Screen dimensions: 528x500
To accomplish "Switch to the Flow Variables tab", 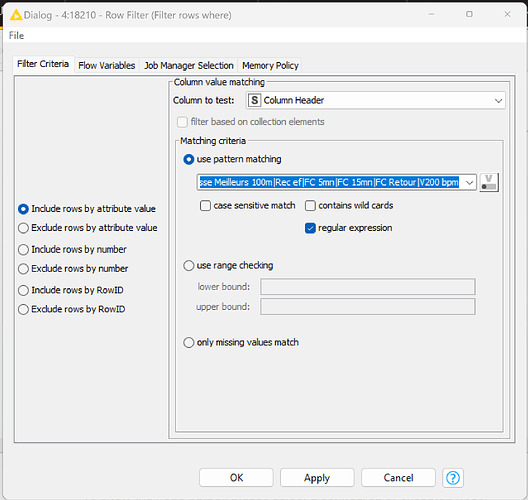I will [x=106, y=65].
